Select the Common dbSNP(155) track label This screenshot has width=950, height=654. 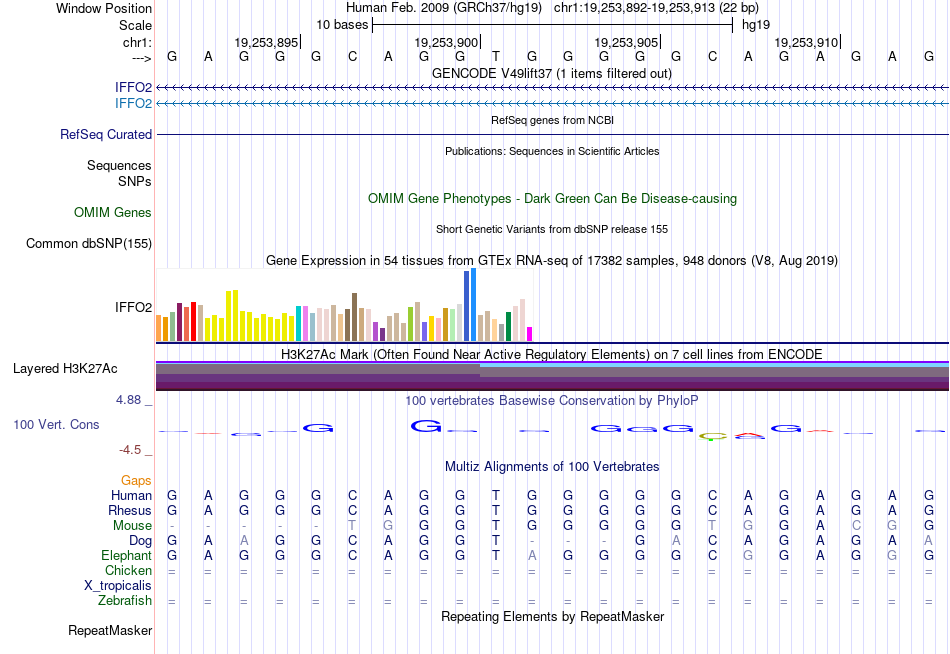pos(89,244)
